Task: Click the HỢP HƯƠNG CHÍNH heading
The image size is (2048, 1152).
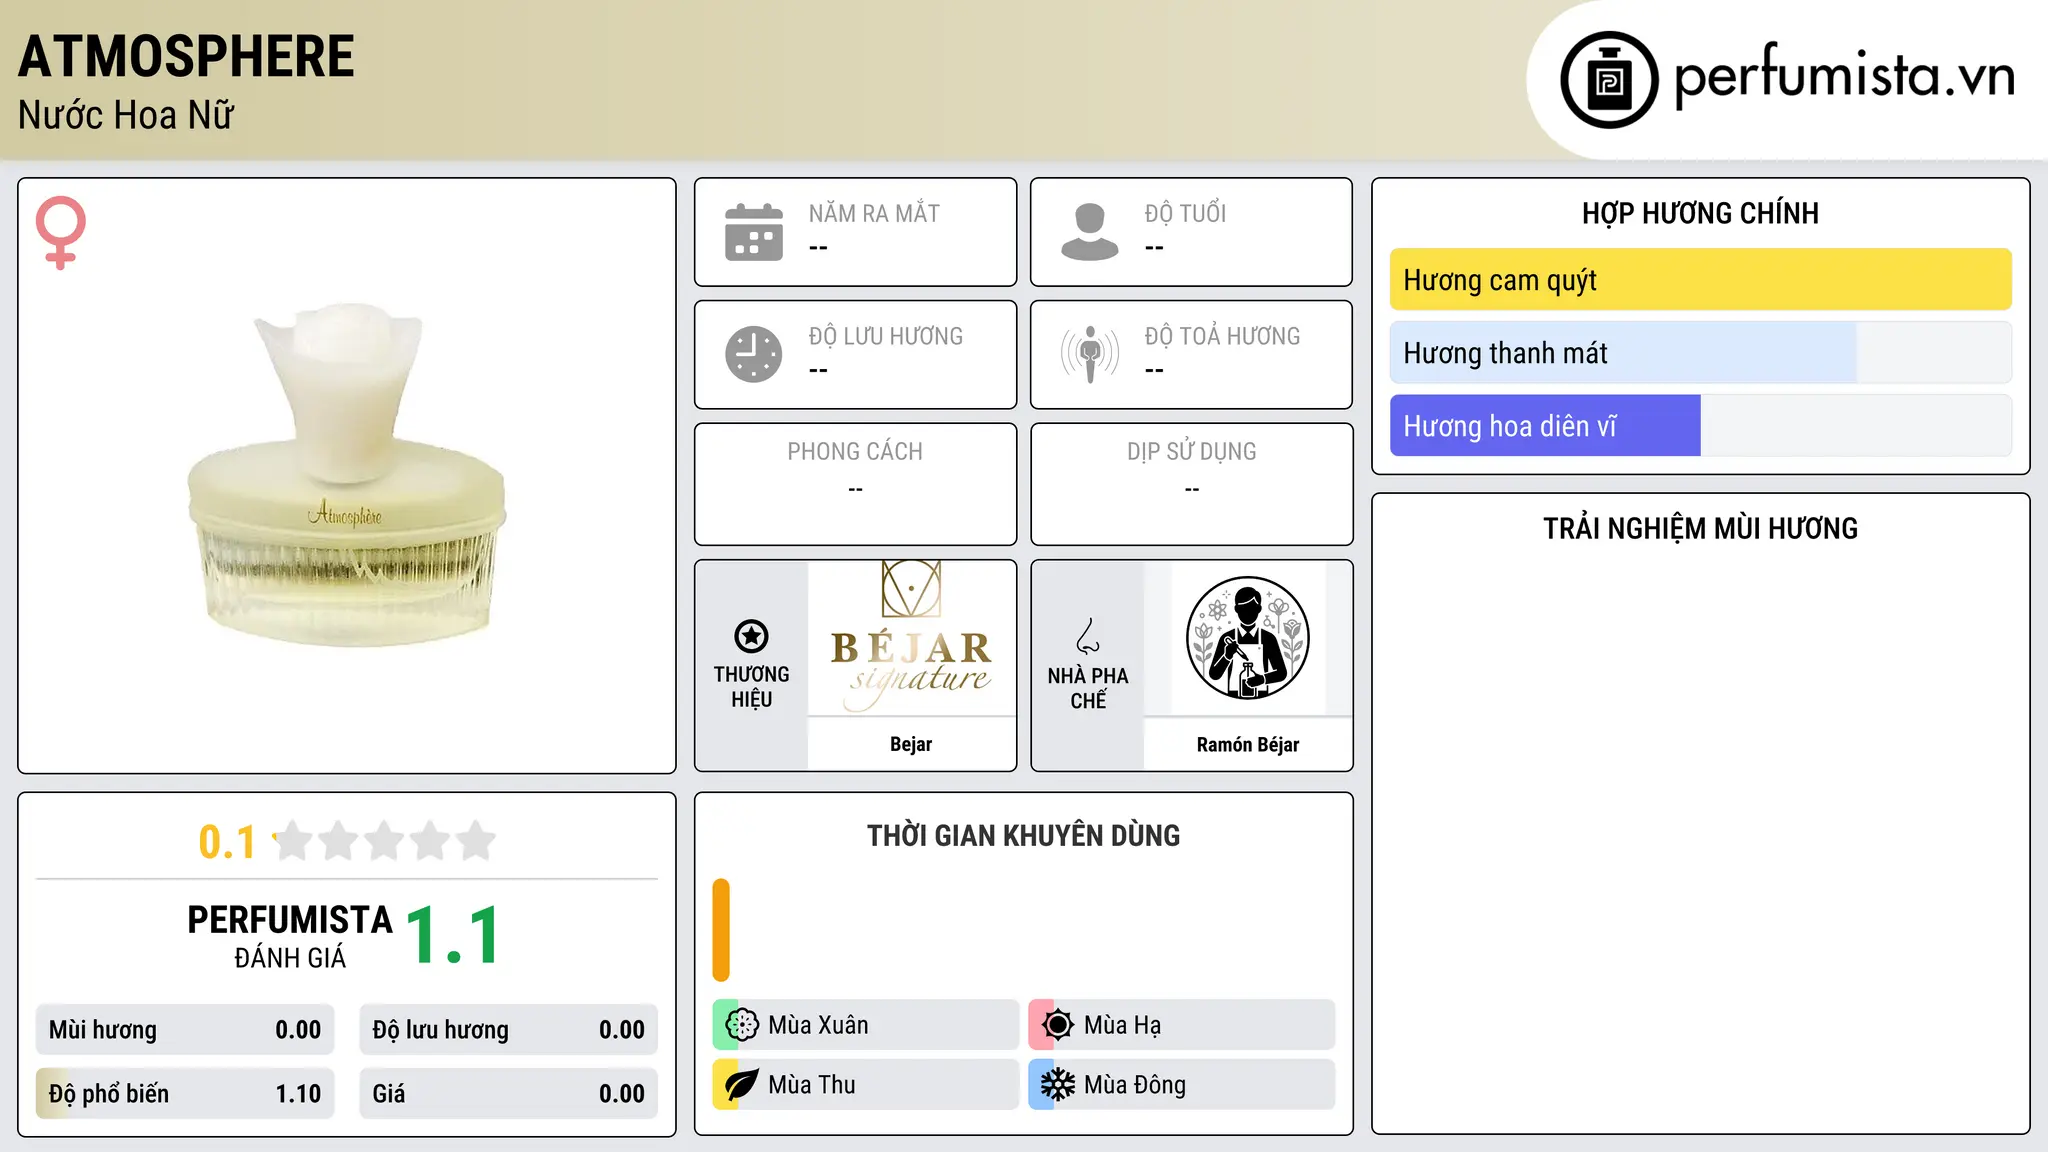Action: [1700, 213]
